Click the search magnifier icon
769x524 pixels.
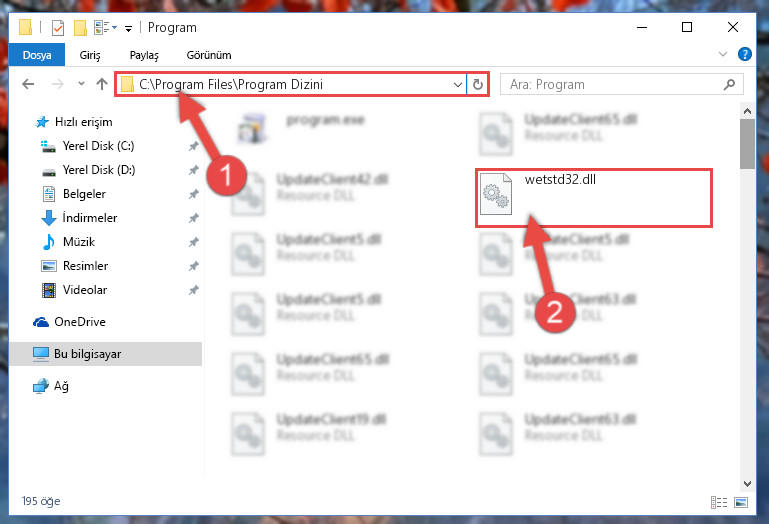729,84
